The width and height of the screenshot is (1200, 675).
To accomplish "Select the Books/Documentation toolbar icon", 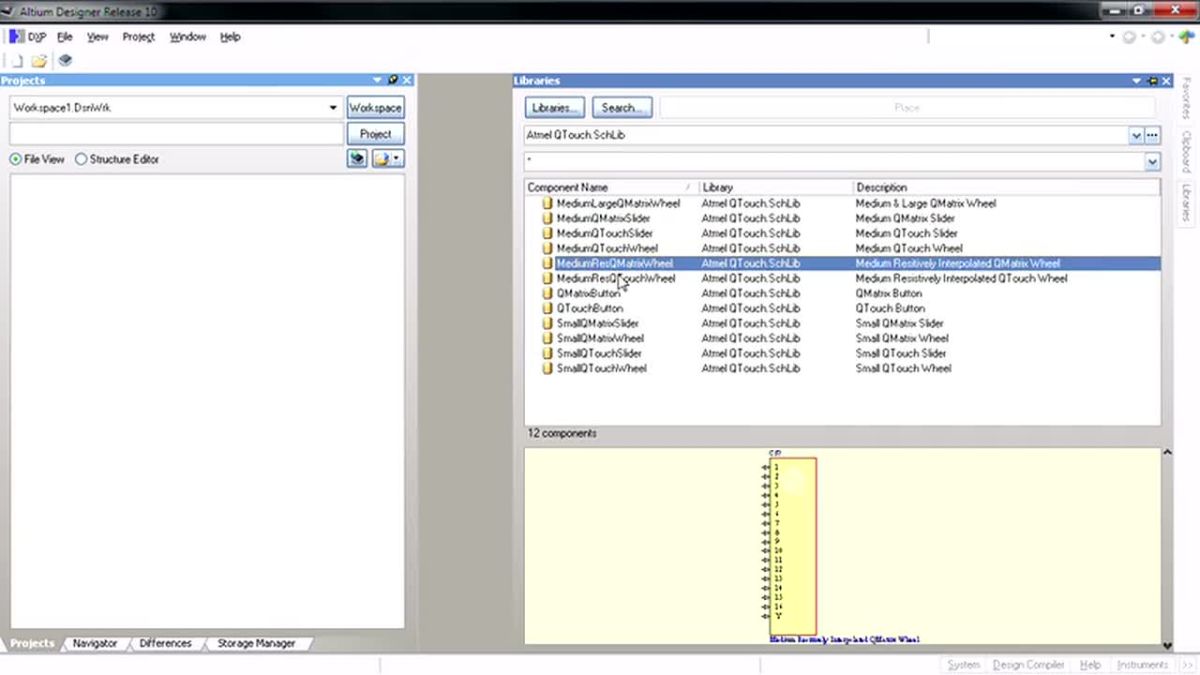I will (64, 60).
